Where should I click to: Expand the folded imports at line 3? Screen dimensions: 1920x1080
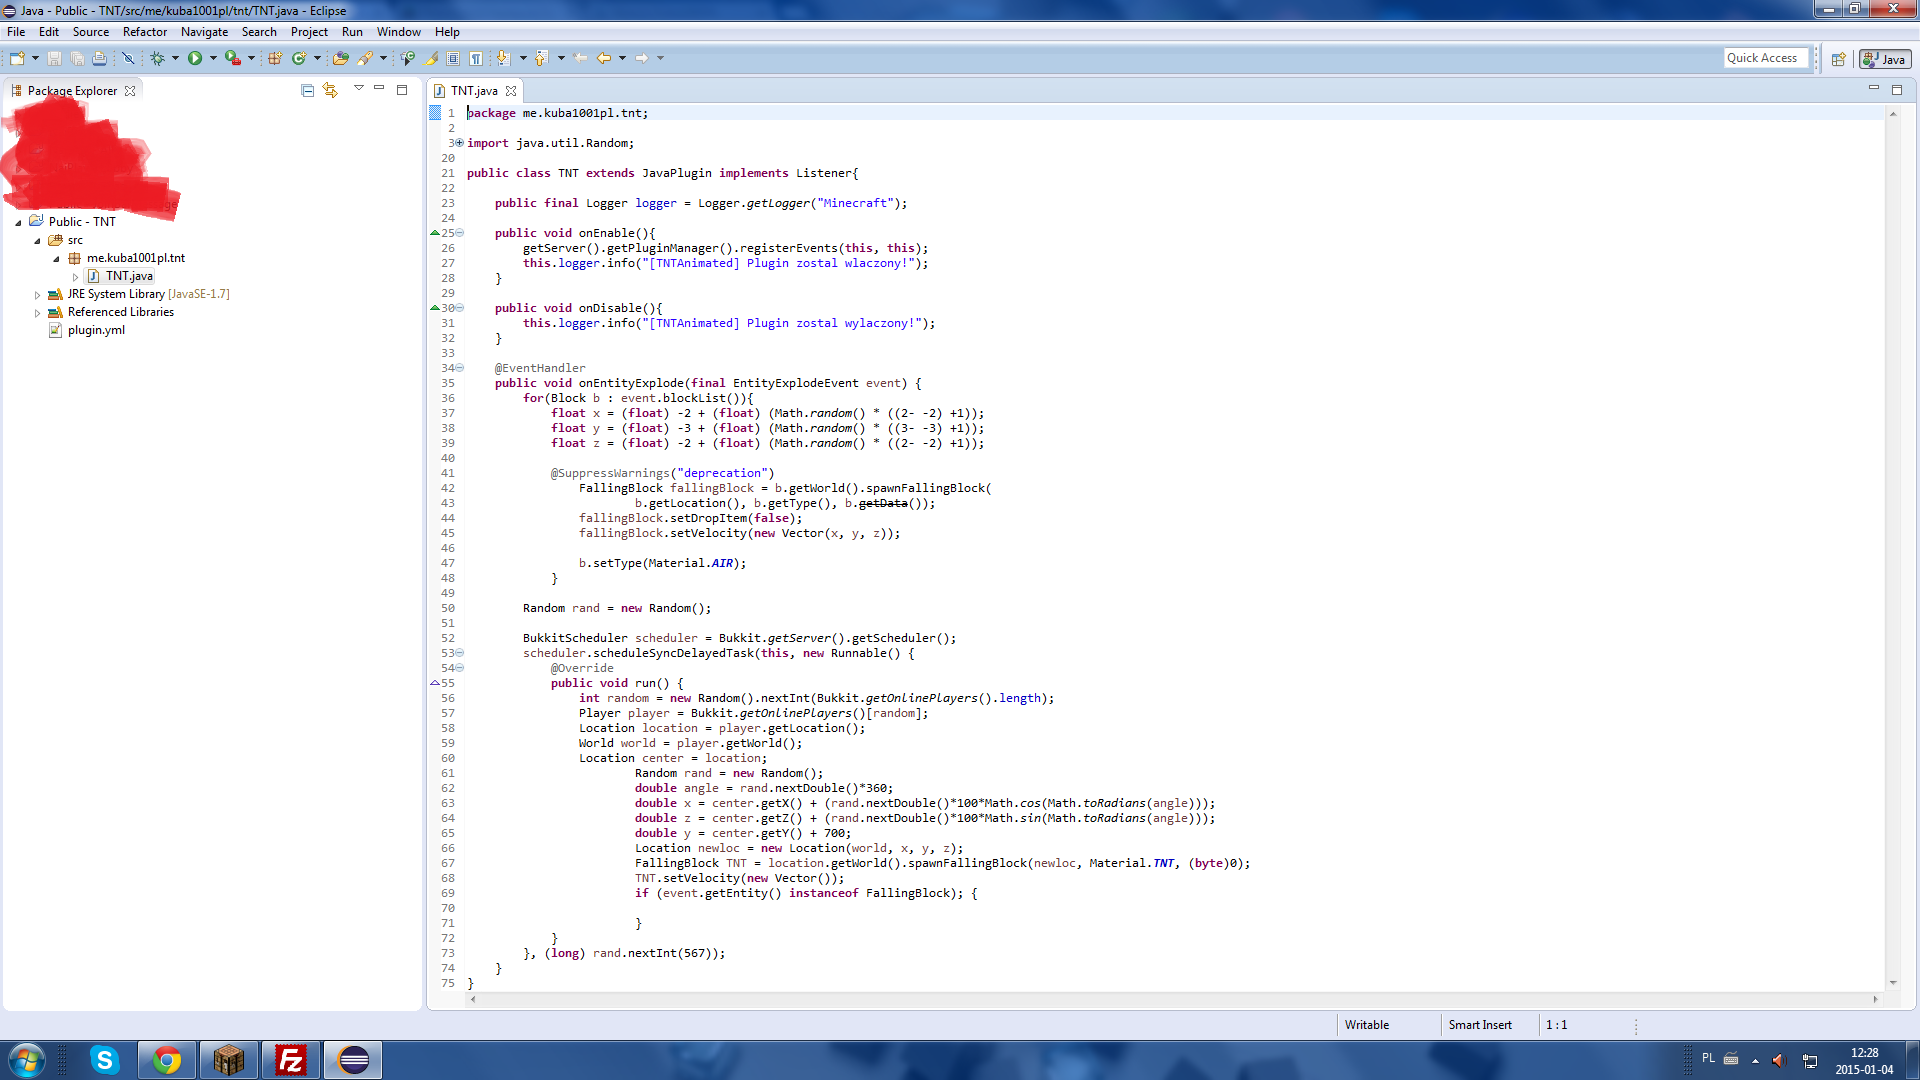(x=460, y=143)
